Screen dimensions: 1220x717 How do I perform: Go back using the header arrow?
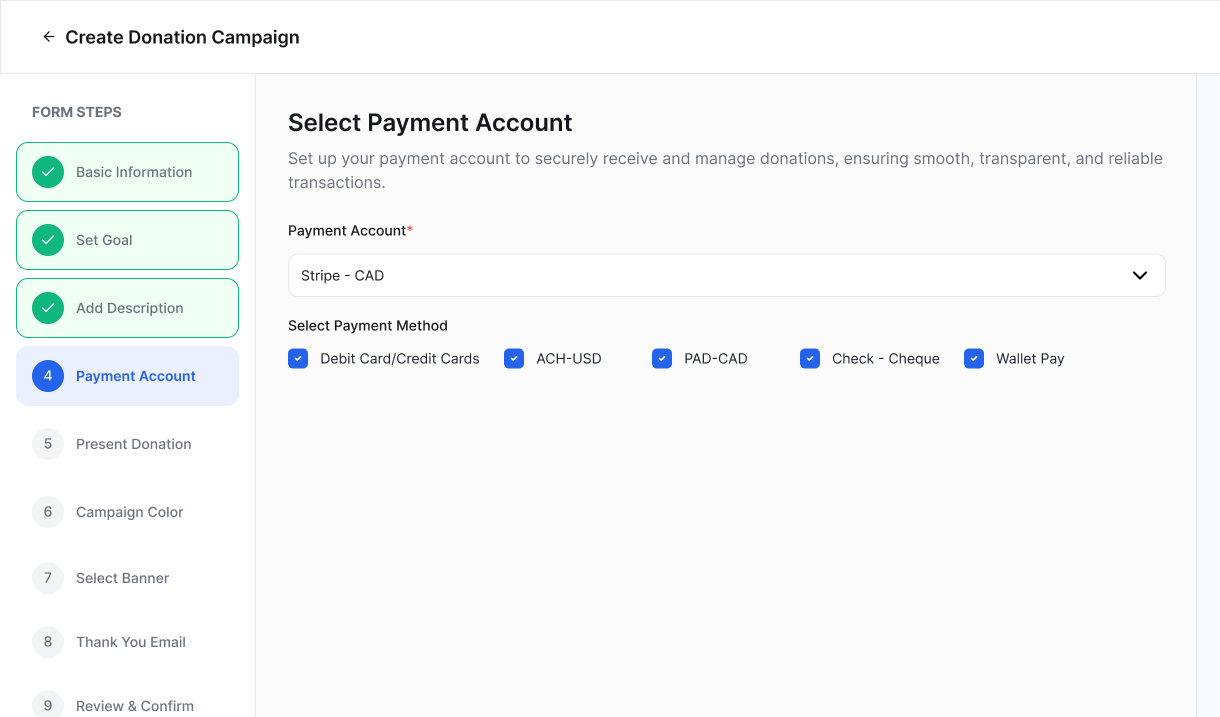(48, 37)
